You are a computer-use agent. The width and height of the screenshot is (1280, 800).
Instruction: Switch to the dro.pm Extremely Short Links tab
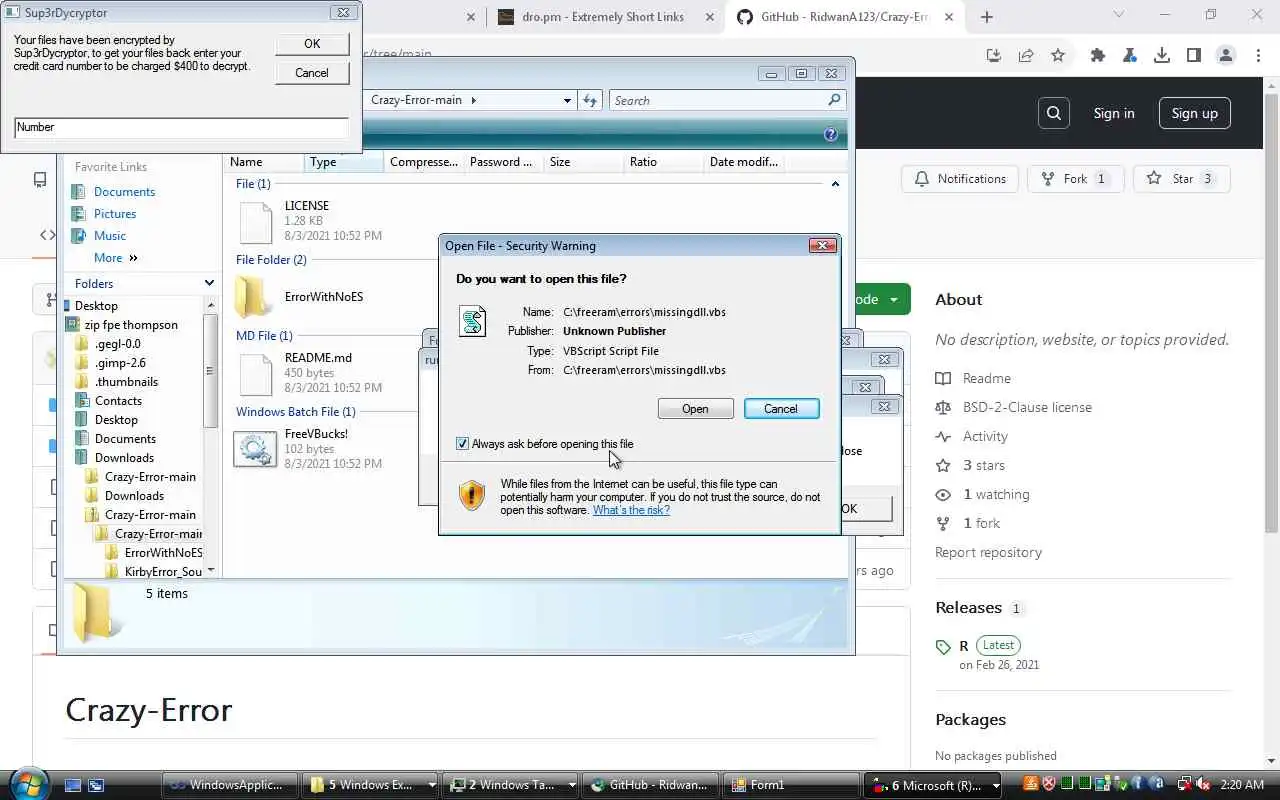click(605, 17)
